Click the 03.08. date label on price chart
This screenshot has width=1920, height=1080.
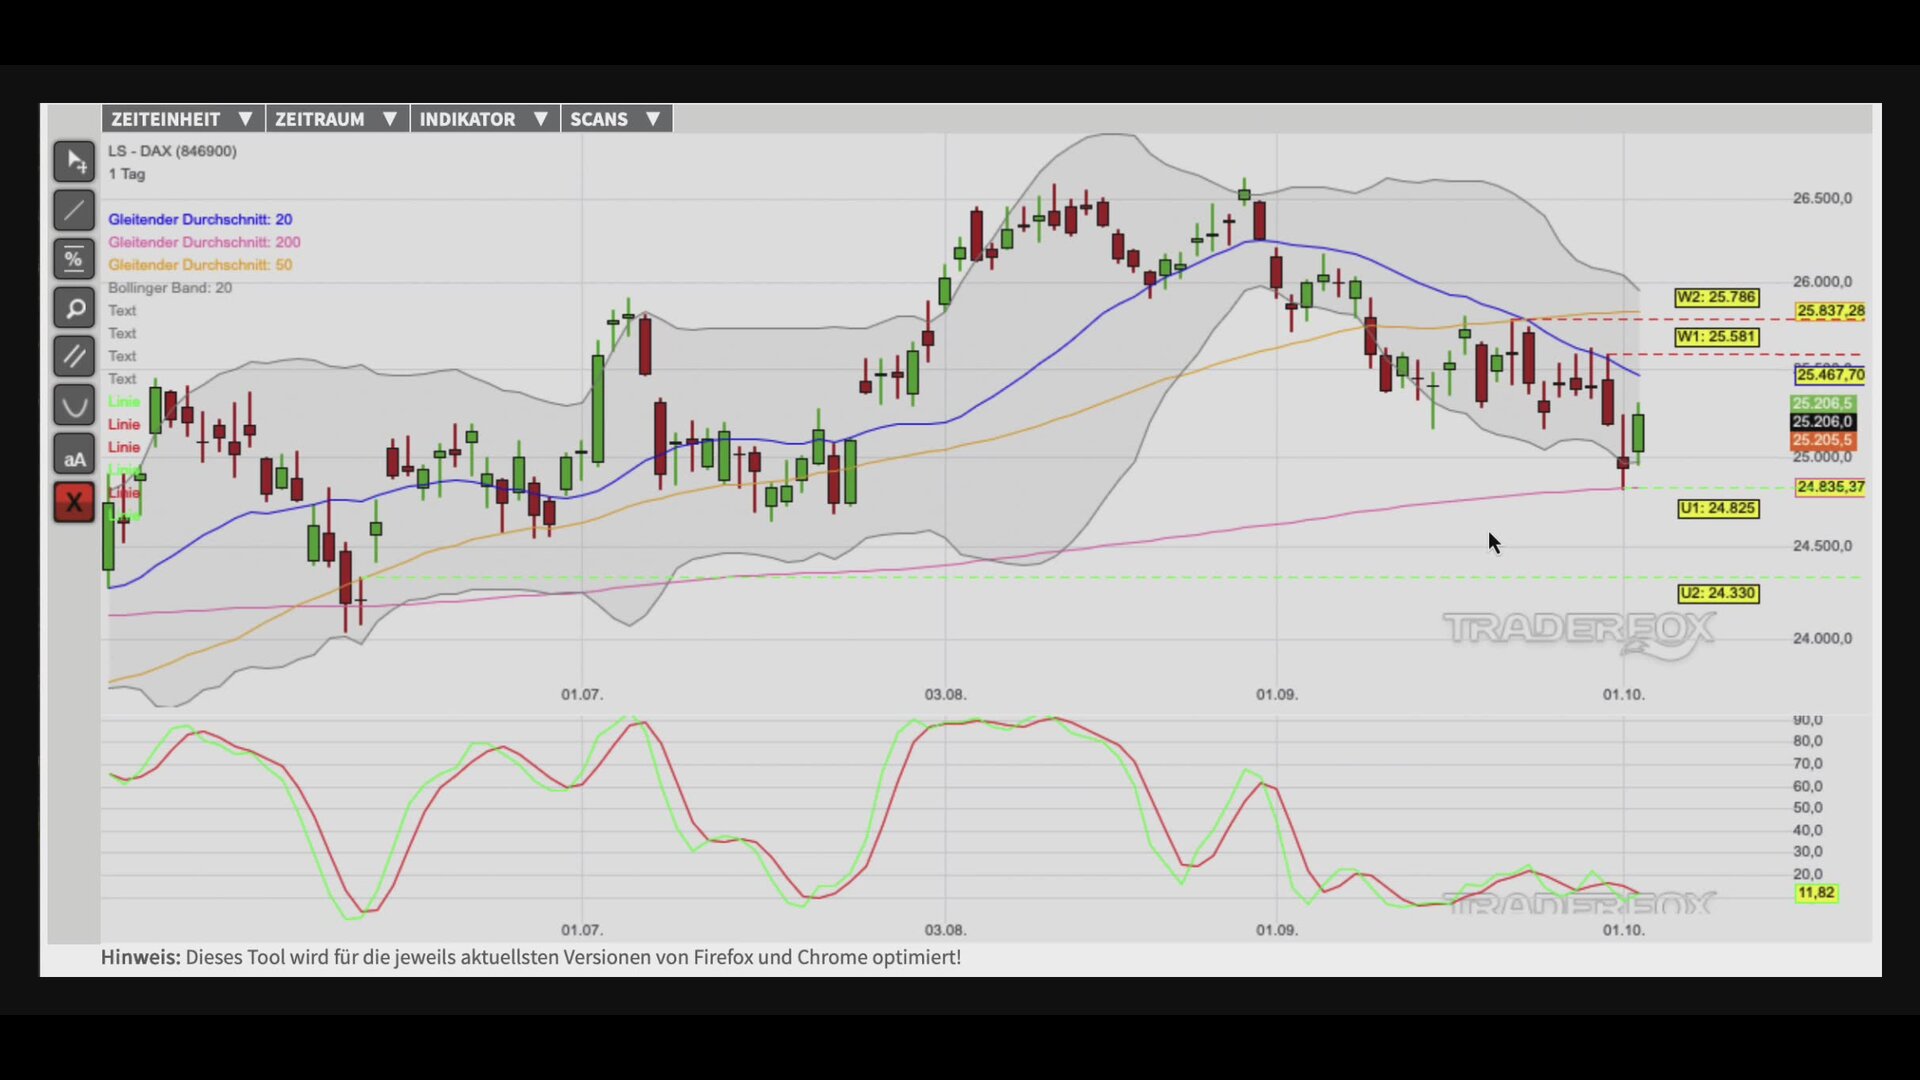point(945,694)
